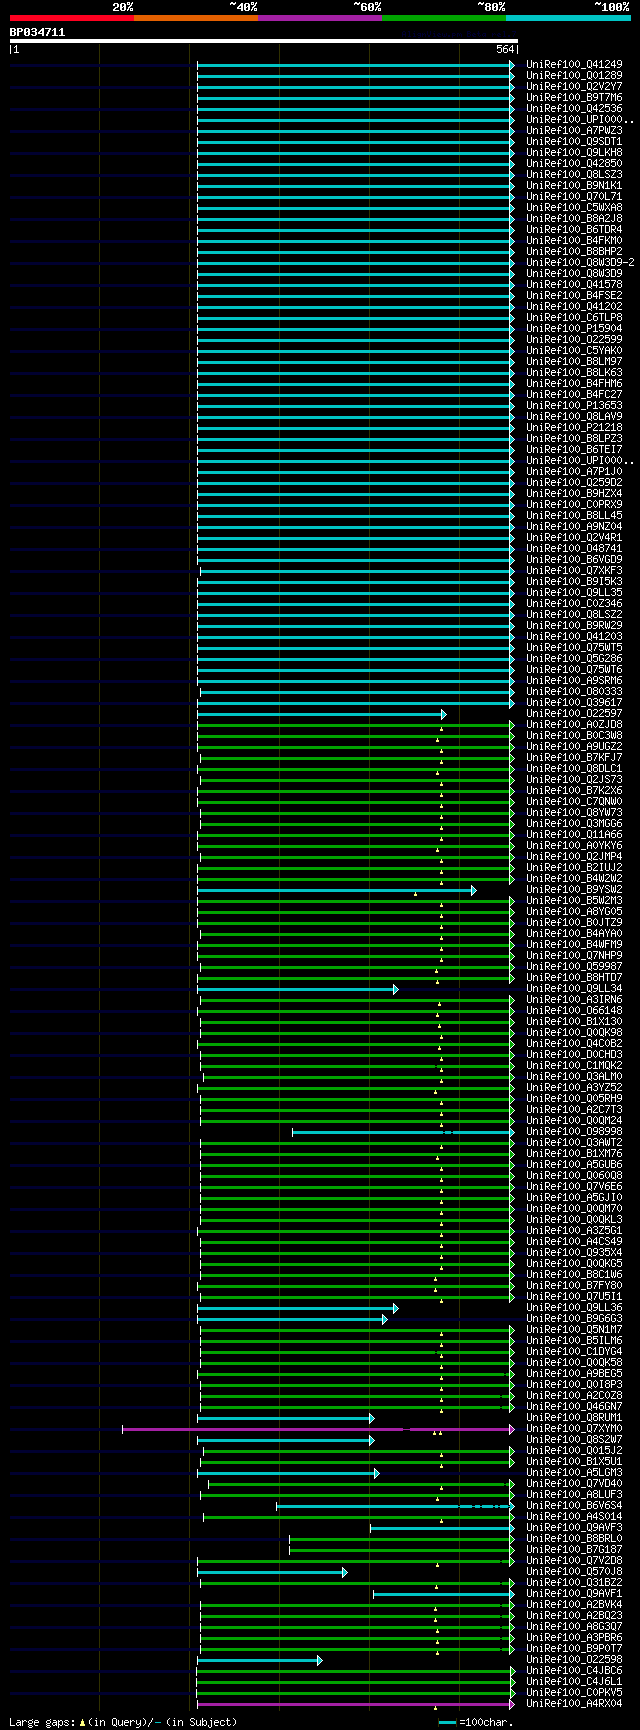The width and height of the screenshot is (640, 1730).
Task: Click the purple alignment bar for UniRef100_A4RX04
Action: [x=356, y=1704]
